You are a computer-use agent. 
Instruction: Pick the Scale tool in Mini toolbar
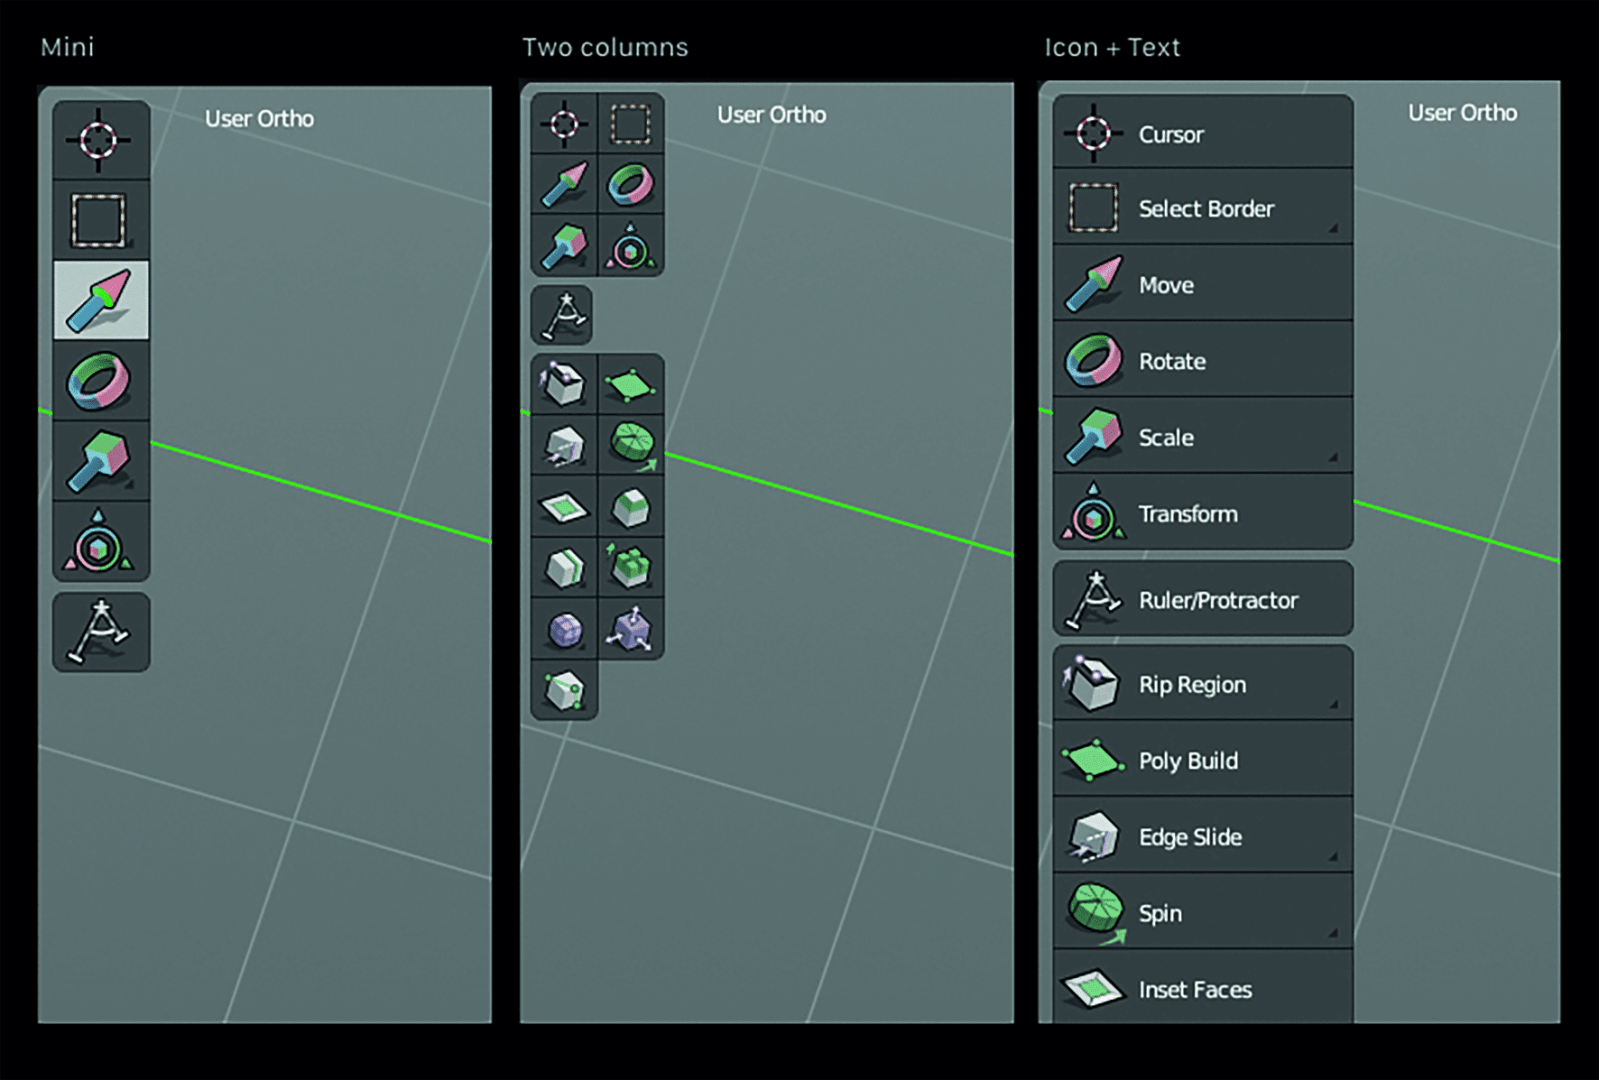click(x=99, y=461)
